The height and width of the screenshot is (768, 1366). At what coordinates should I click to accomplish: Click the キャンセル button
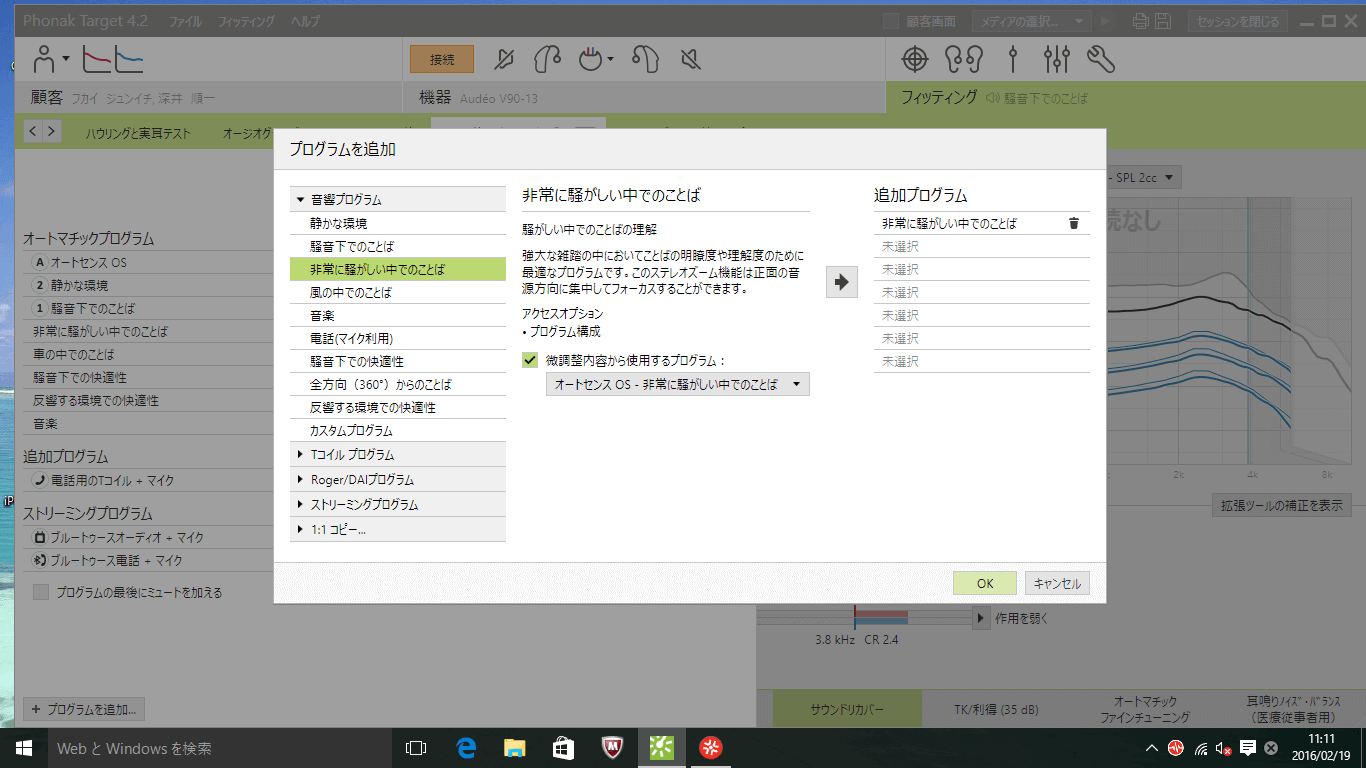[1057, 584]
